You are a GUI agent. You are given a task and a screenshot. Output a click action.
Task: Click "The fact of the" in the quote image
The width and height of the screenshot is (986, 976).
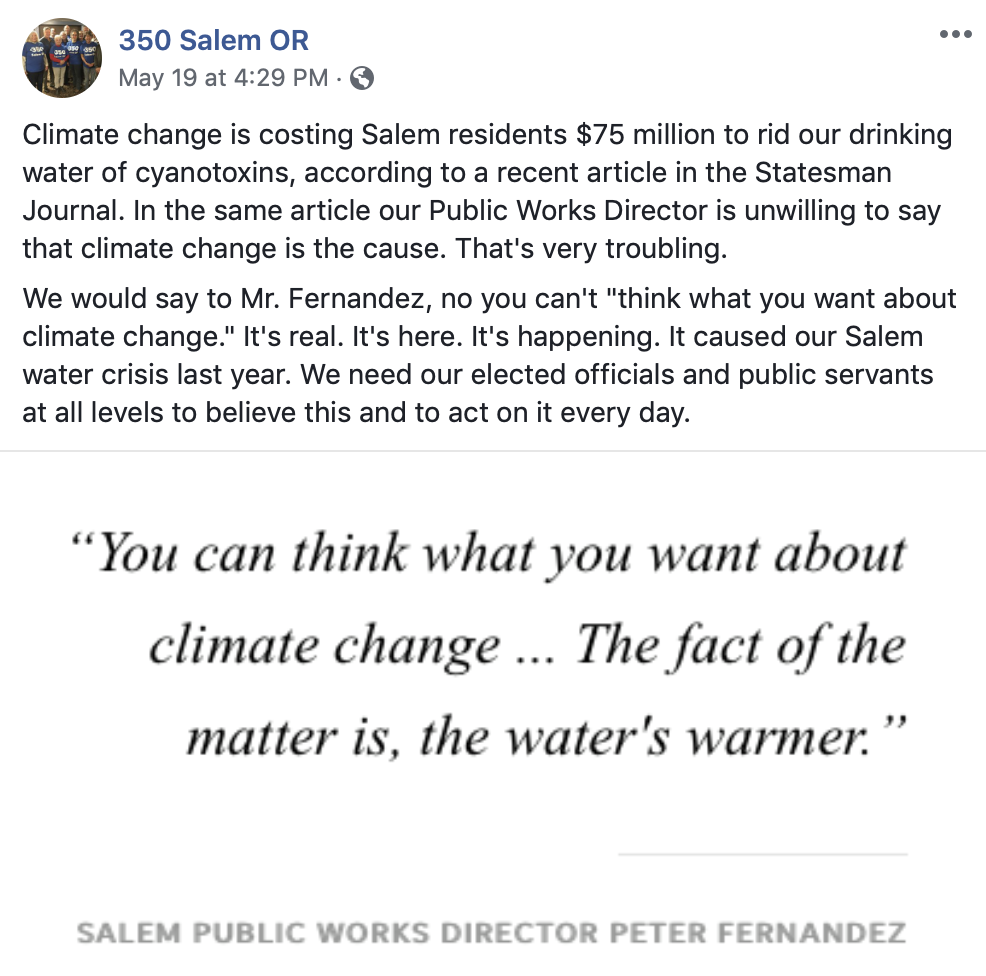pos(740,645)
